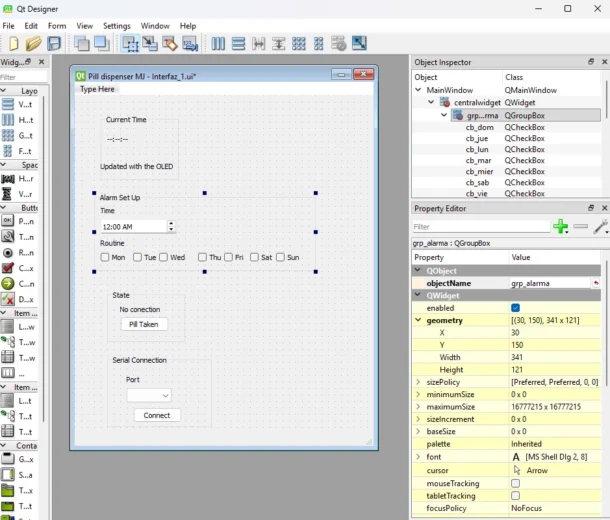Tick the Sun checkbox on the form

click(x=280, y=257)
